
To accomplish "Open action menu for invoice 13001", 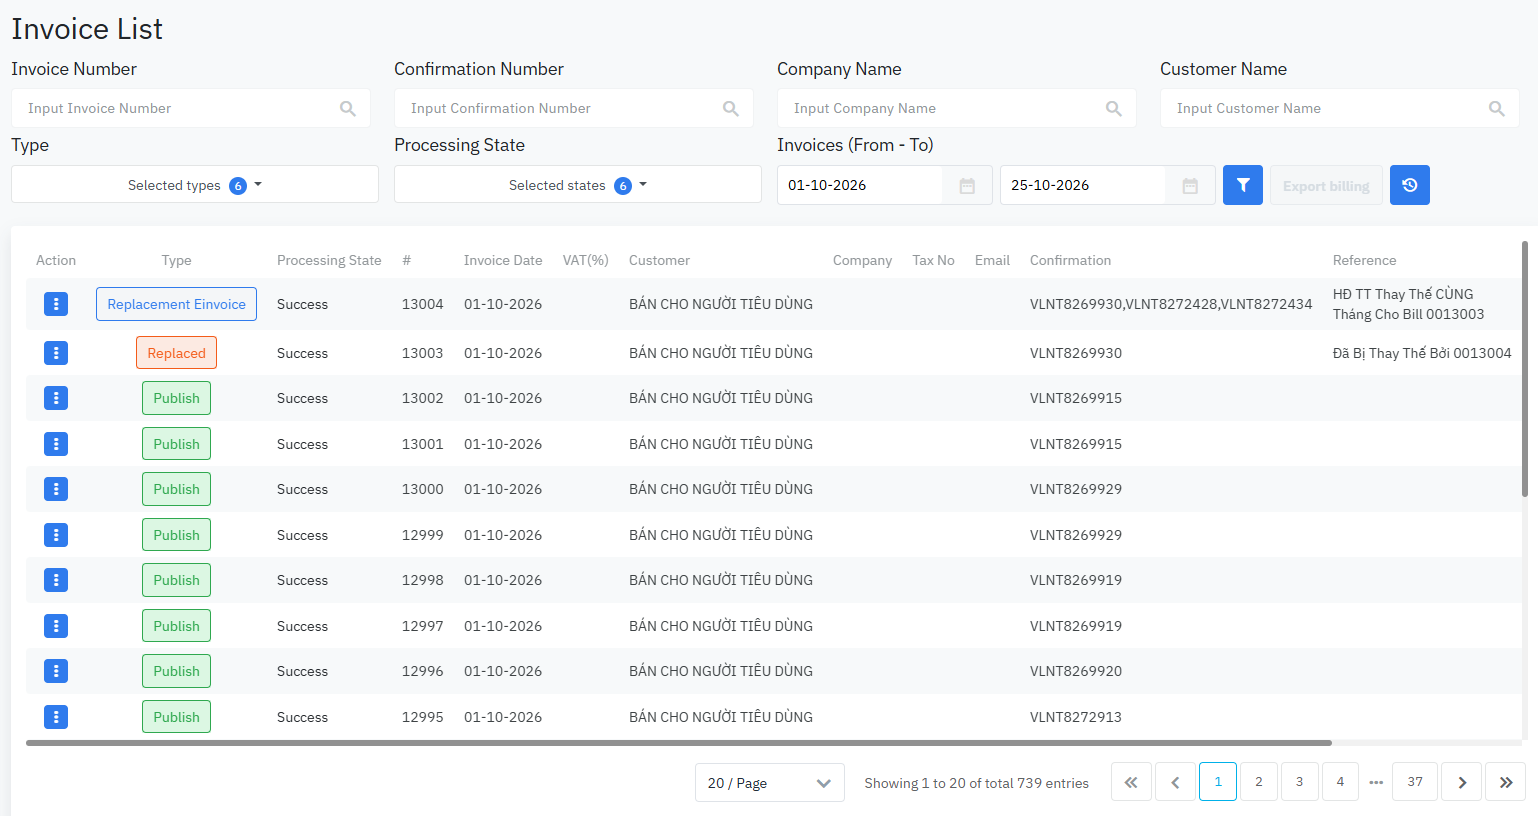I will (56, 444).
